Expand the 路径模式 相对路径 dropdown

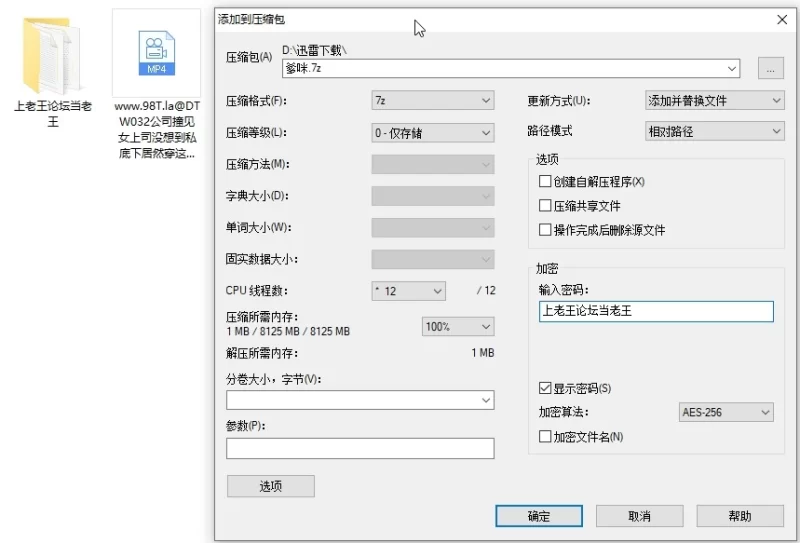click(x=714, y=132)
